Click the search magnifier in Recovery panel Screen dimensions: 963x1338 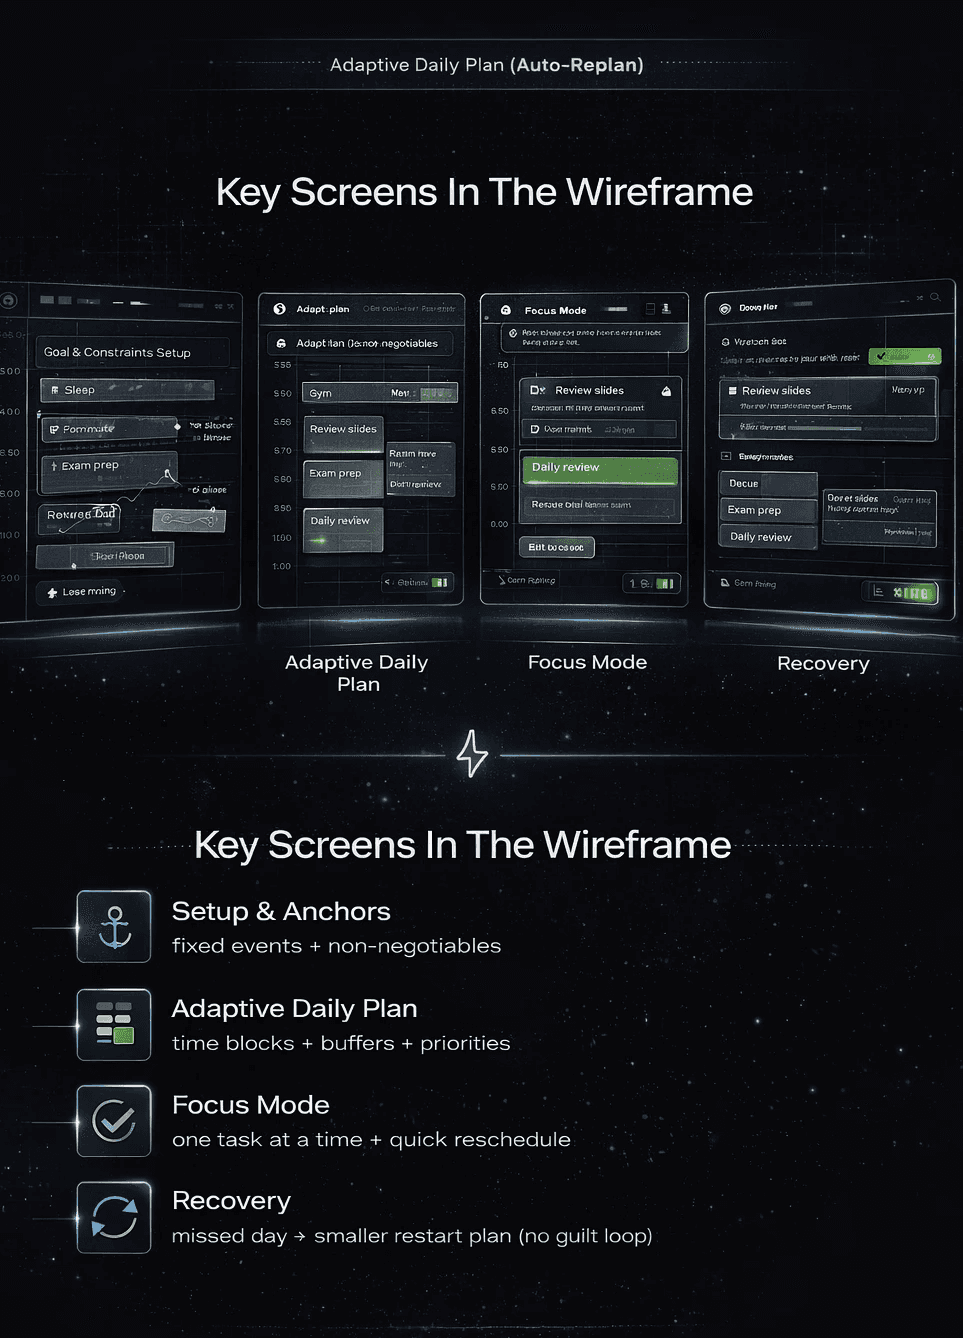(935, 297)
